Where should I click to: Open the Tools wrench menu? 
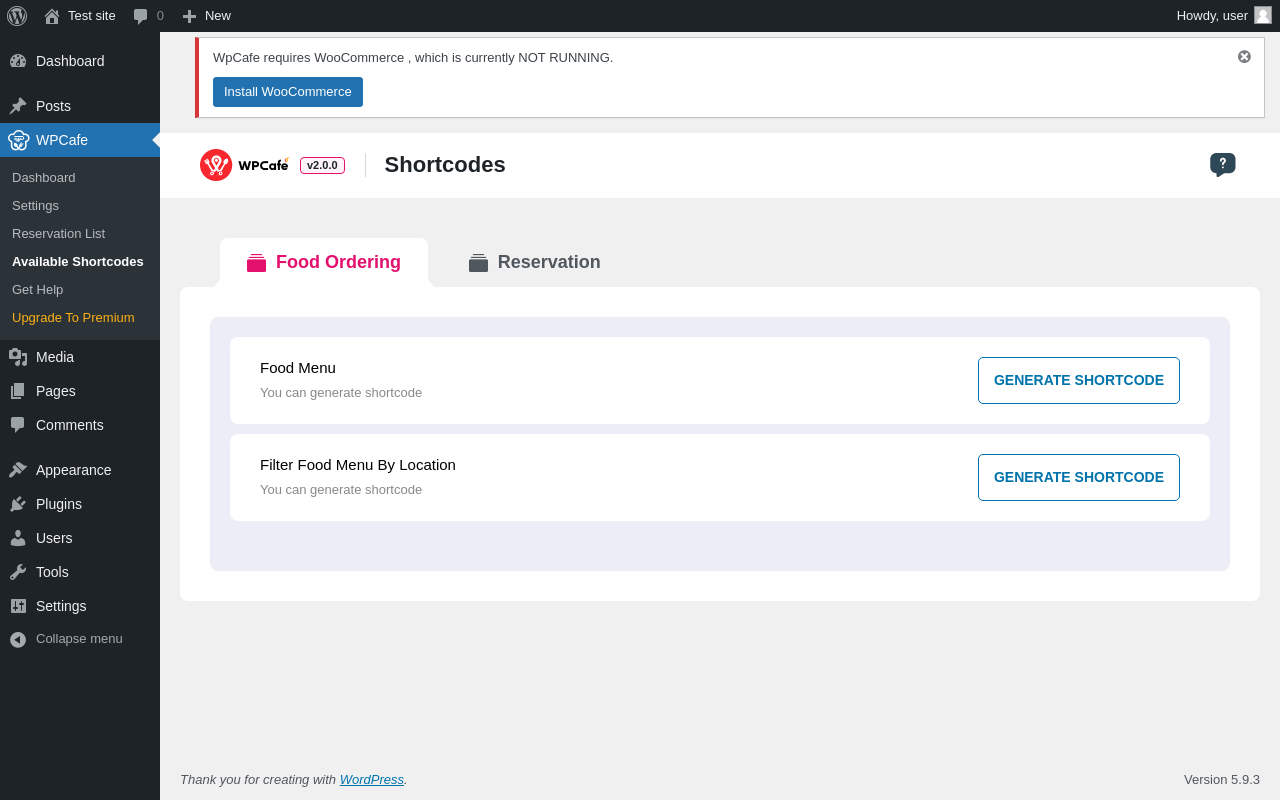click(x=52, y=572)
